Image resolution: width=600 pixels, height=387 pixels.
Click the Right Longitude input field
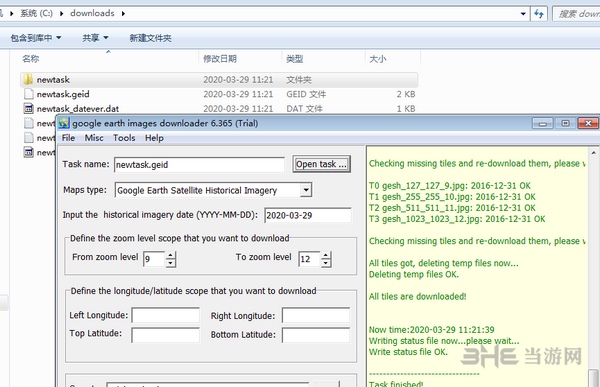coord(316,315)
